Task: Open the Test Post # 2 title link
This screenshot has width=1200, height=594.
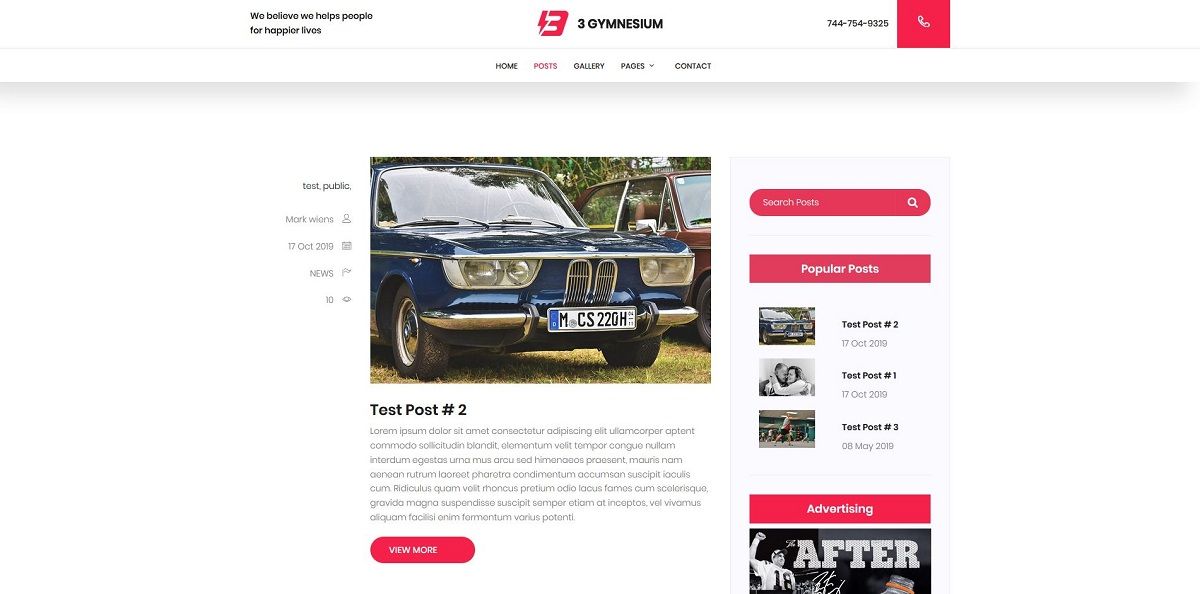Action: 418,410
